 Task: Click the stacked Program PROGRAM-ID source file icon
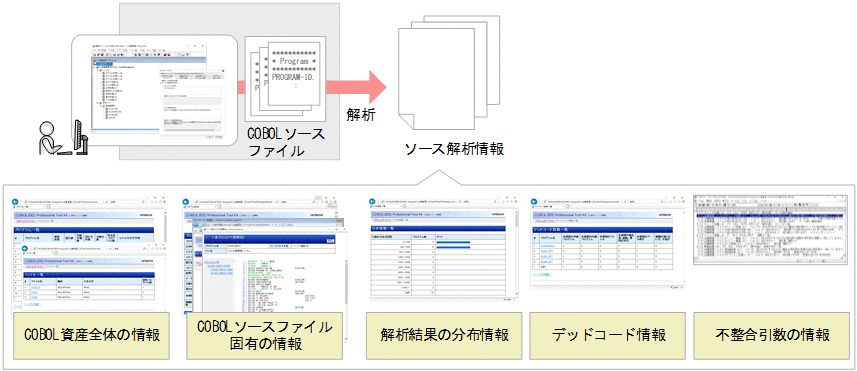click(285, 79)
